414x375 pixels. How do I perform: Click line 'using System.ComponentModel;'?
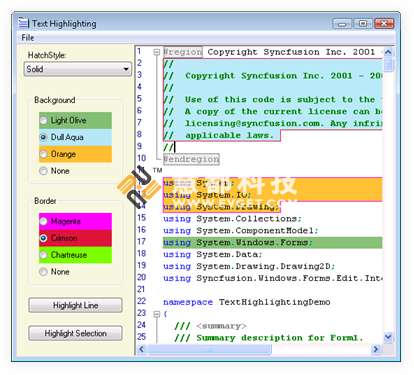[x=241, y=231]
